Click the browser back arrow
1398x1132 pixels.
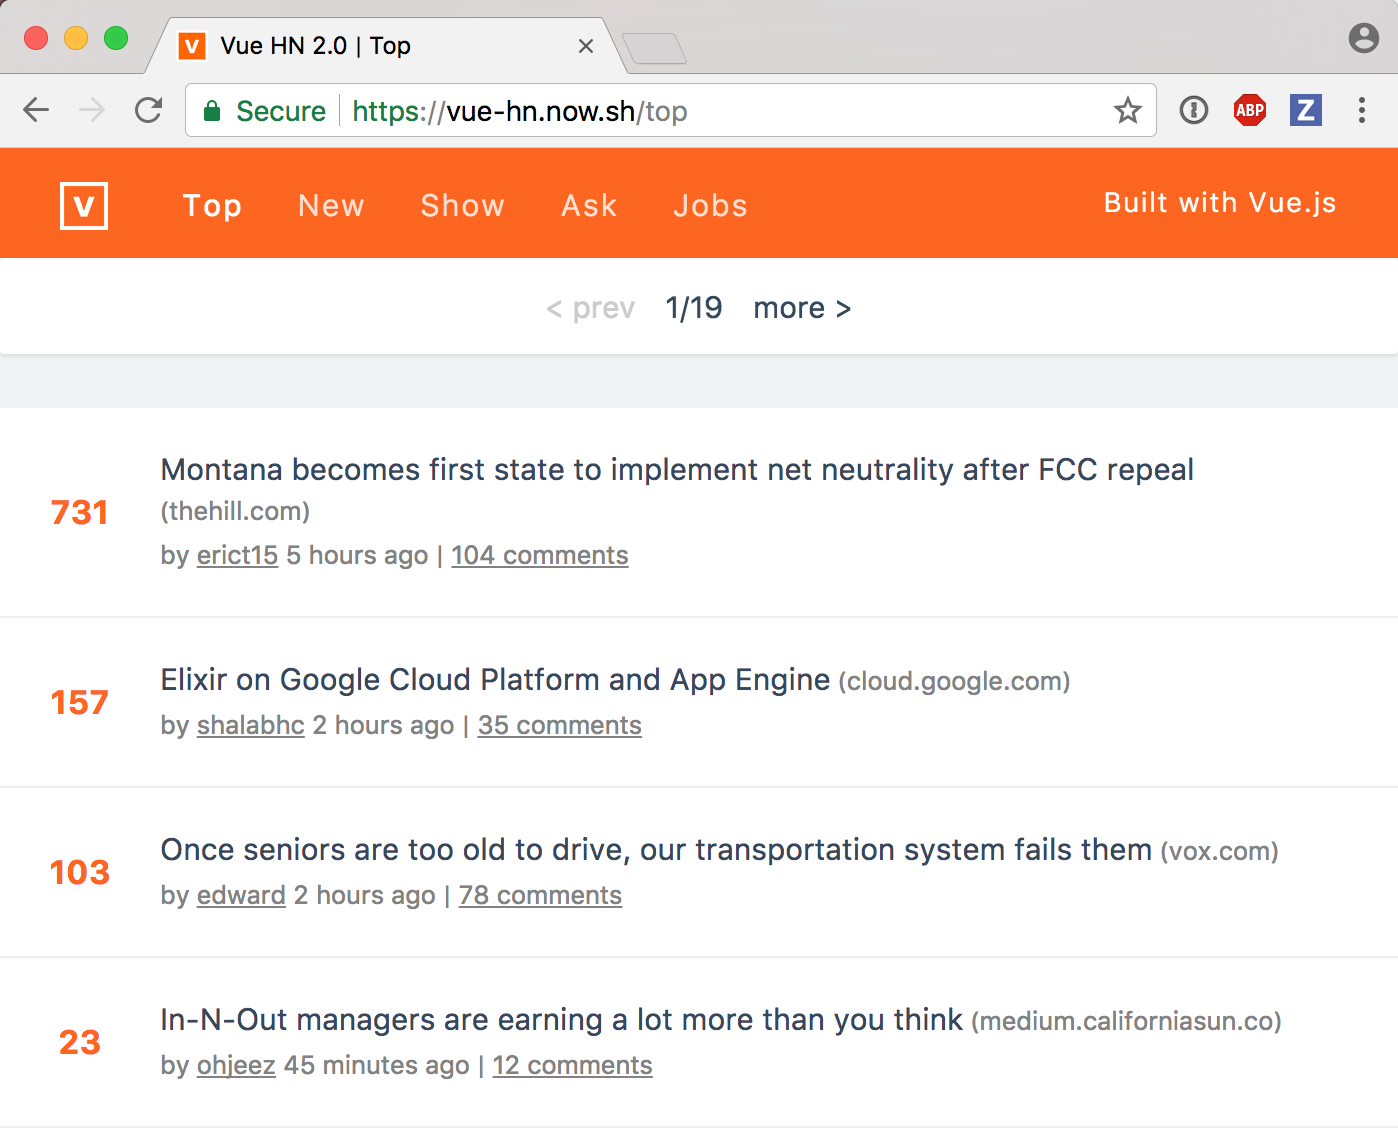(x=36, y=110)
